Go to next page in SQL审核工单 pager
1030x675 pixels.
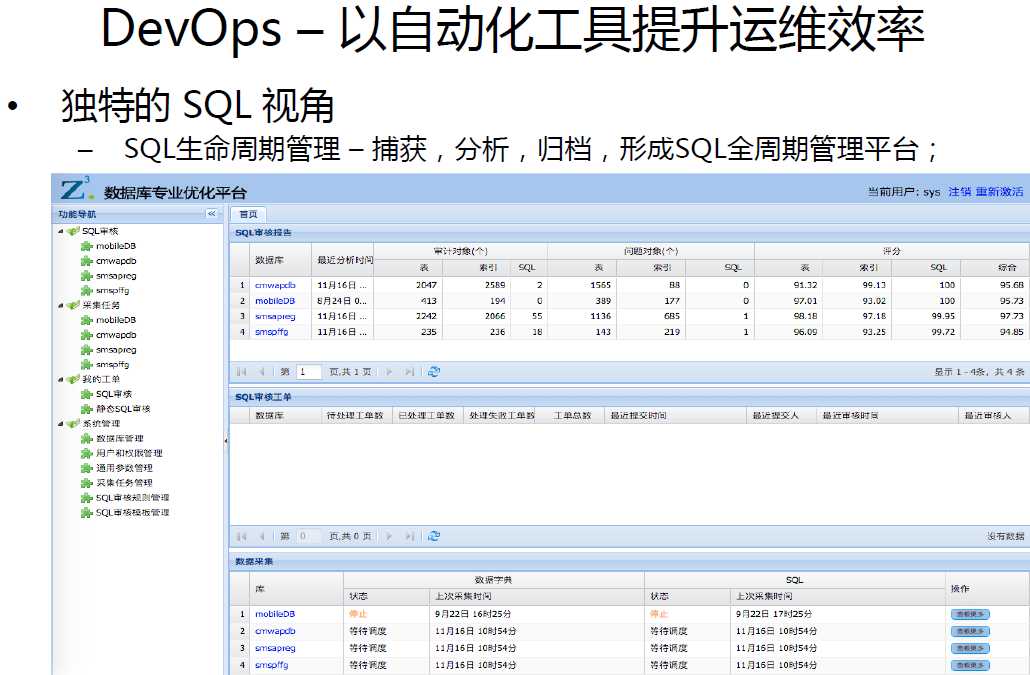tap(389, 536)
